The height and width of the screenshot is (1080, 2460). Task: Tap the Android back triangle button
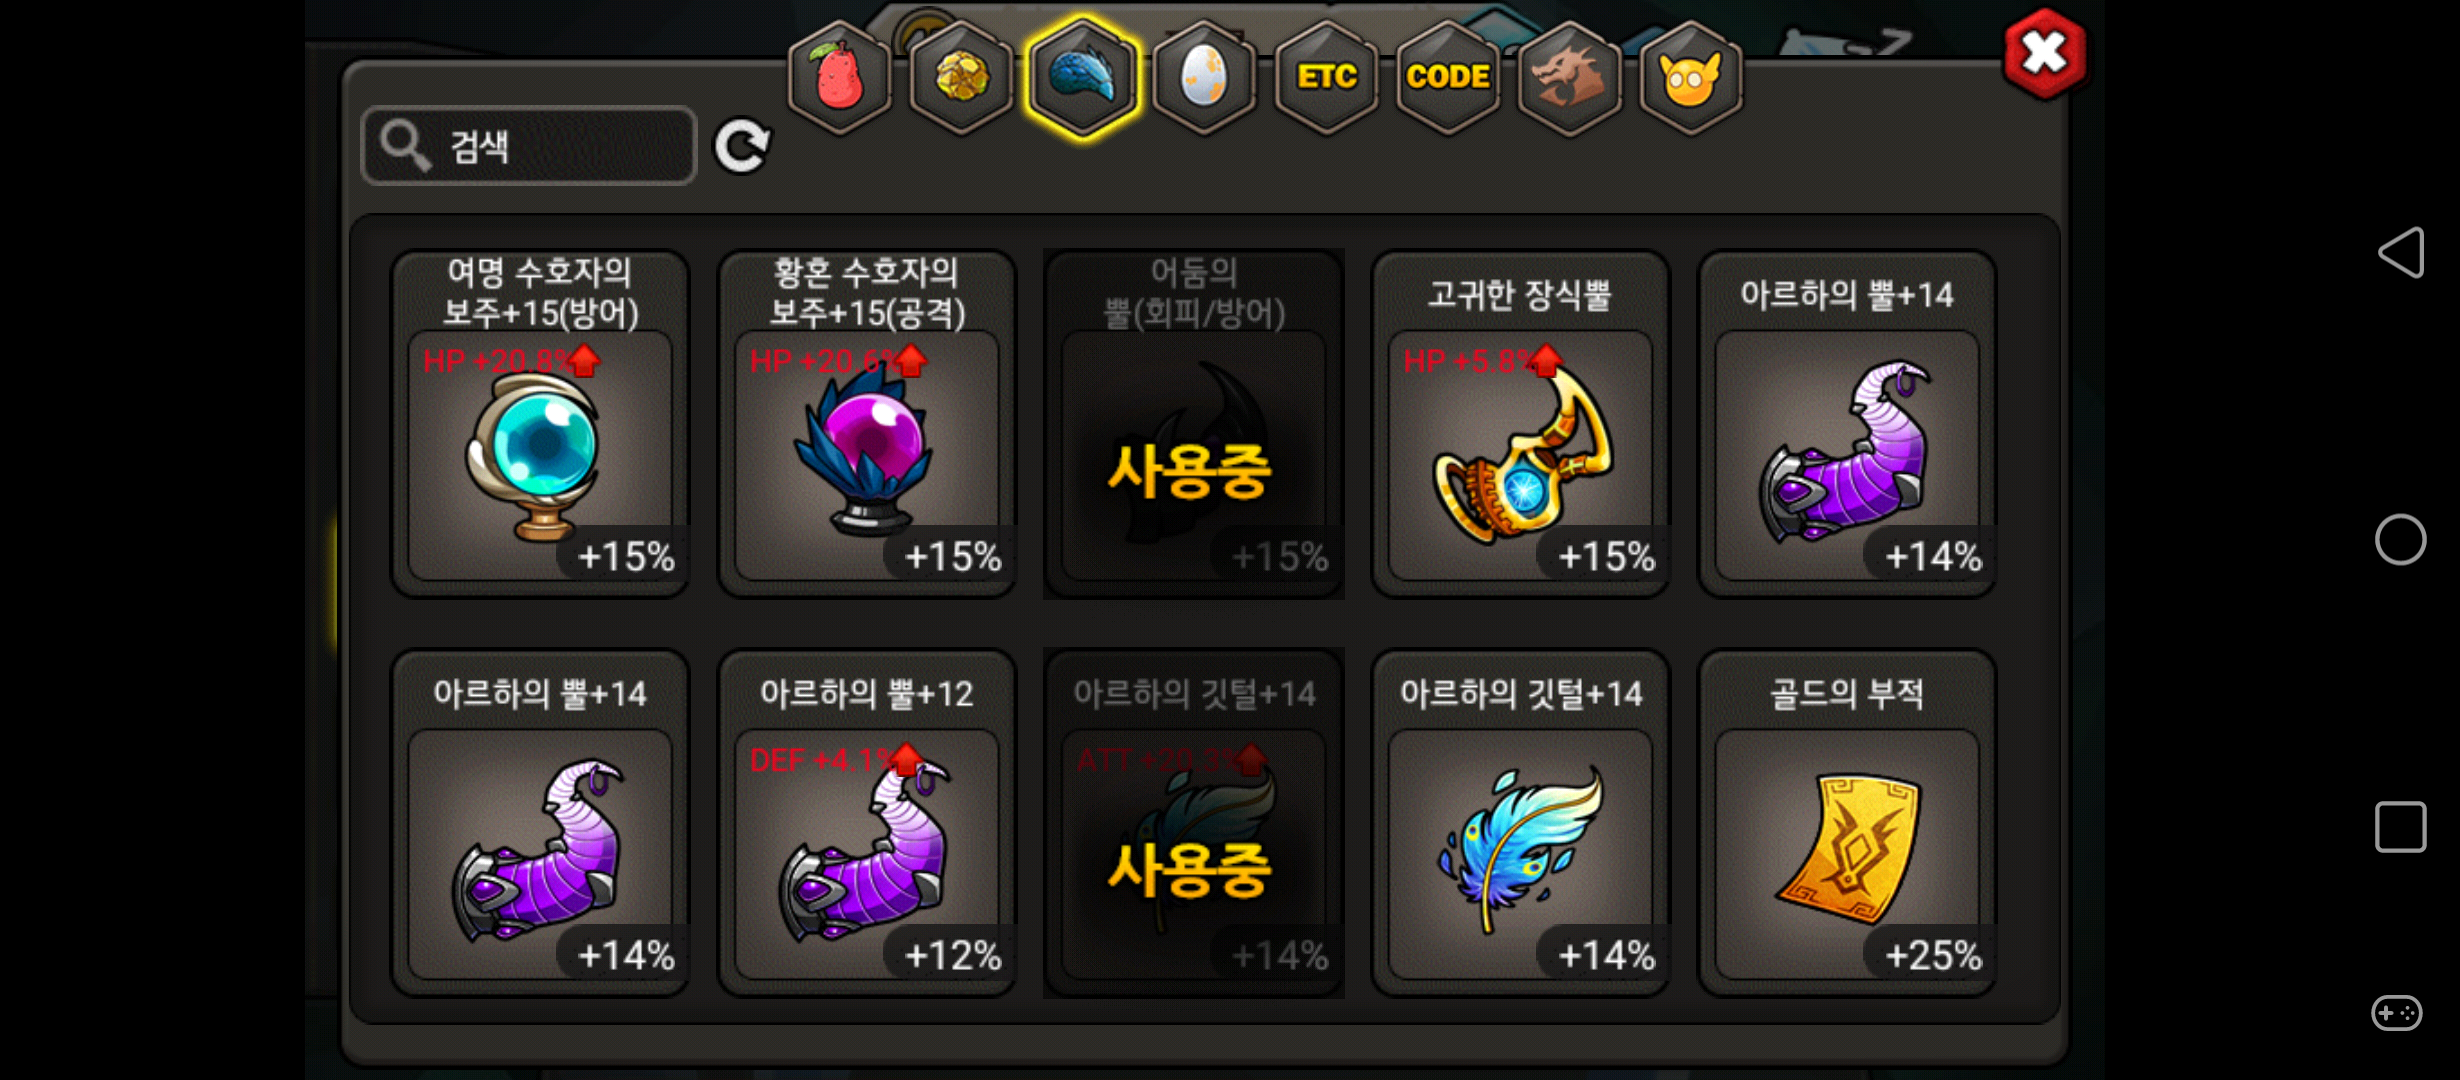[2401, 252]
